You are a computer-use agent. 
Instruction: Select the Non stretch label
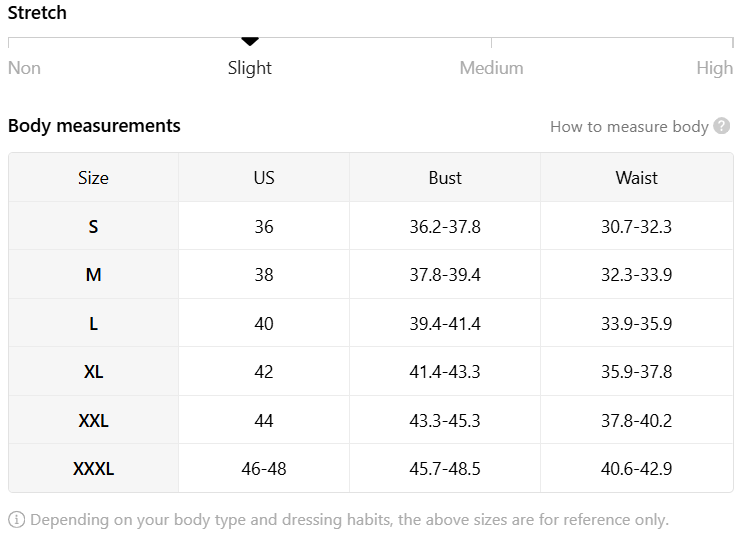click(x=24, y=68)
